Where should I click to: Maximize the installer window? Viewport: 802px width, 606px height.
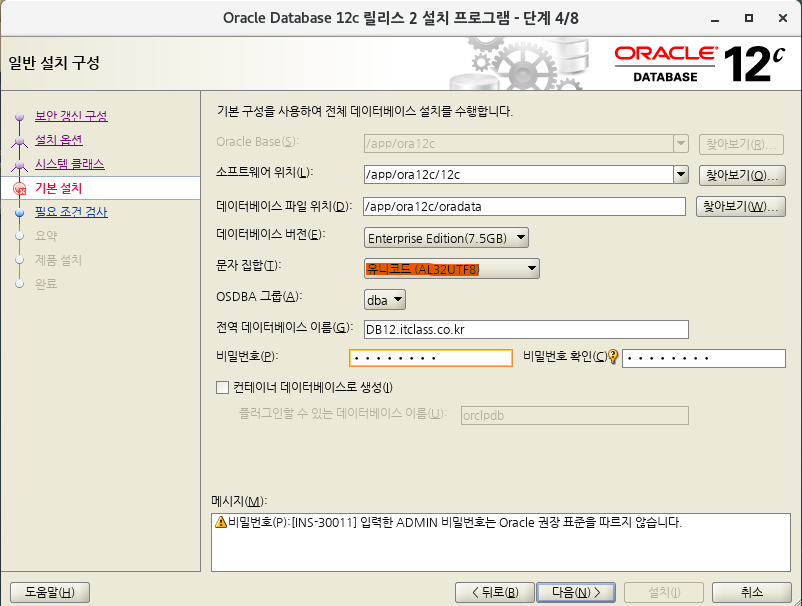[749, 18]
